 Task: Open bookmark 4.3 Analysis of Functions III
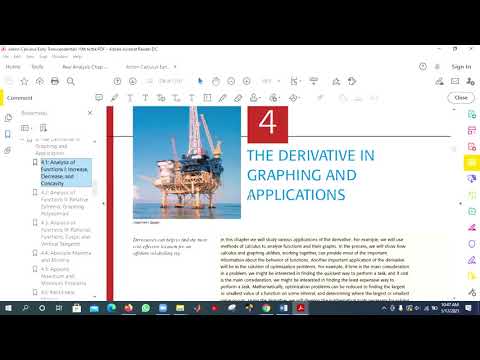(65, 233)
